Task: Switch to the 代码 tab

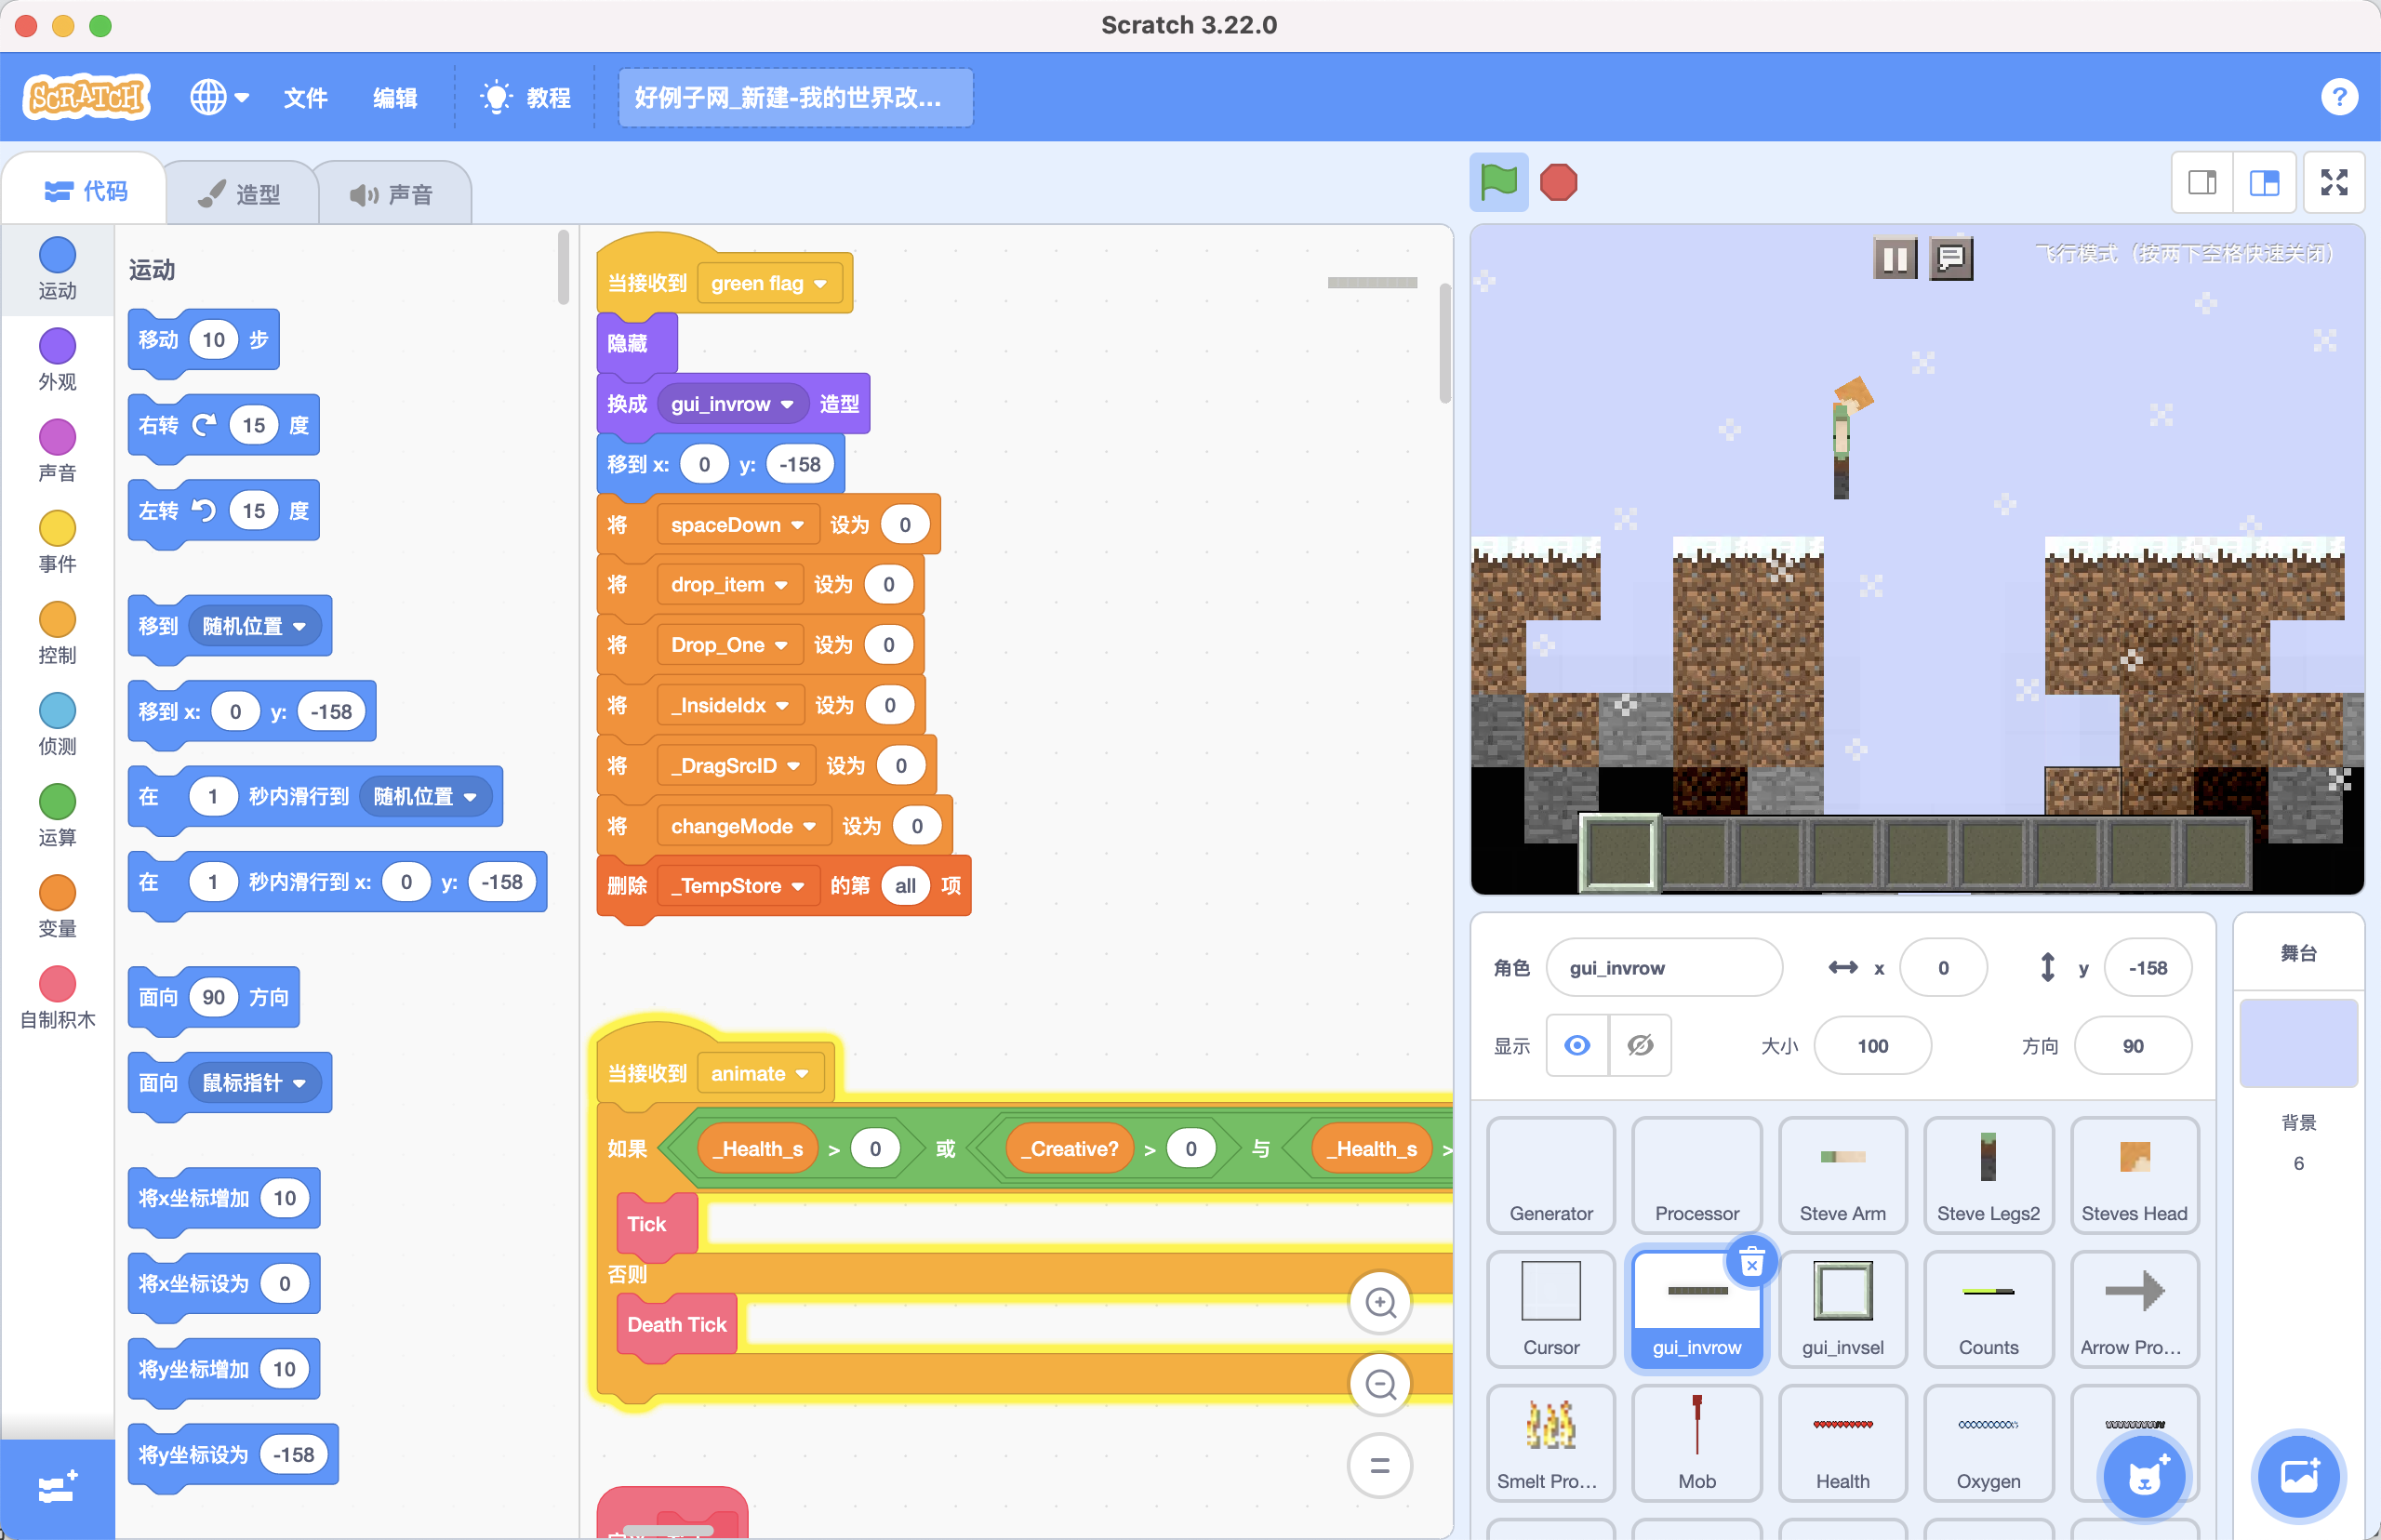Action: (x=86, y=191)
